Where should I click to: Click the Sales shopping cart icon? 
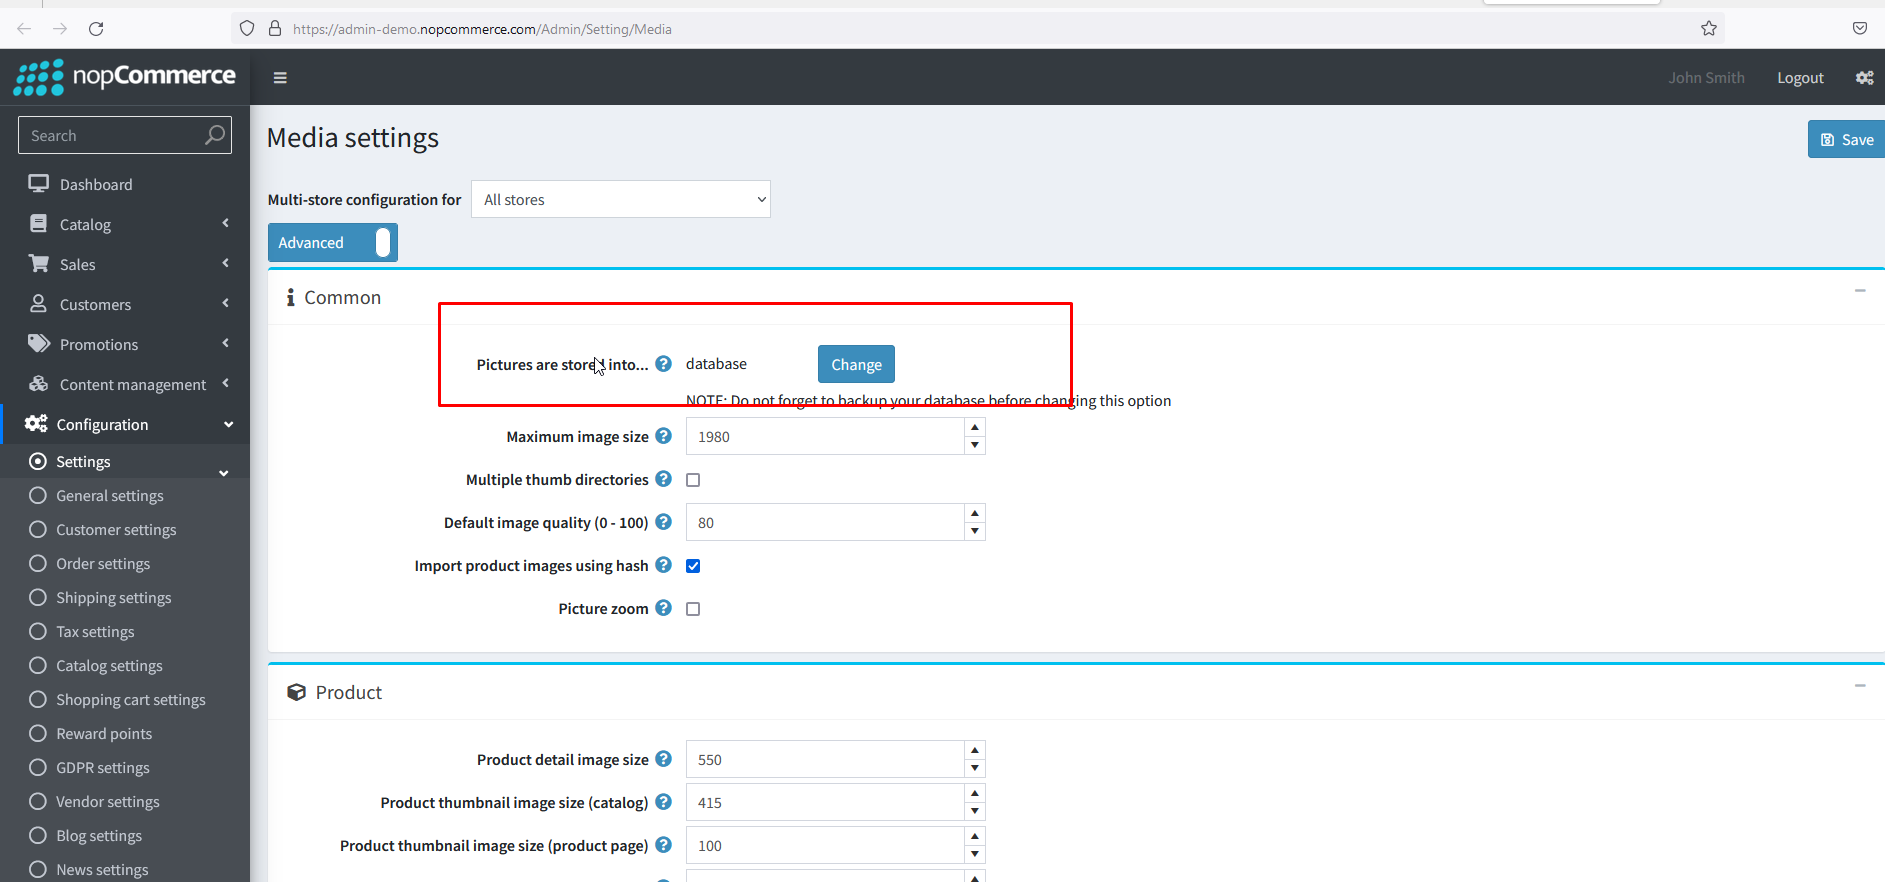pyautogui.click(x=38, y=264)
